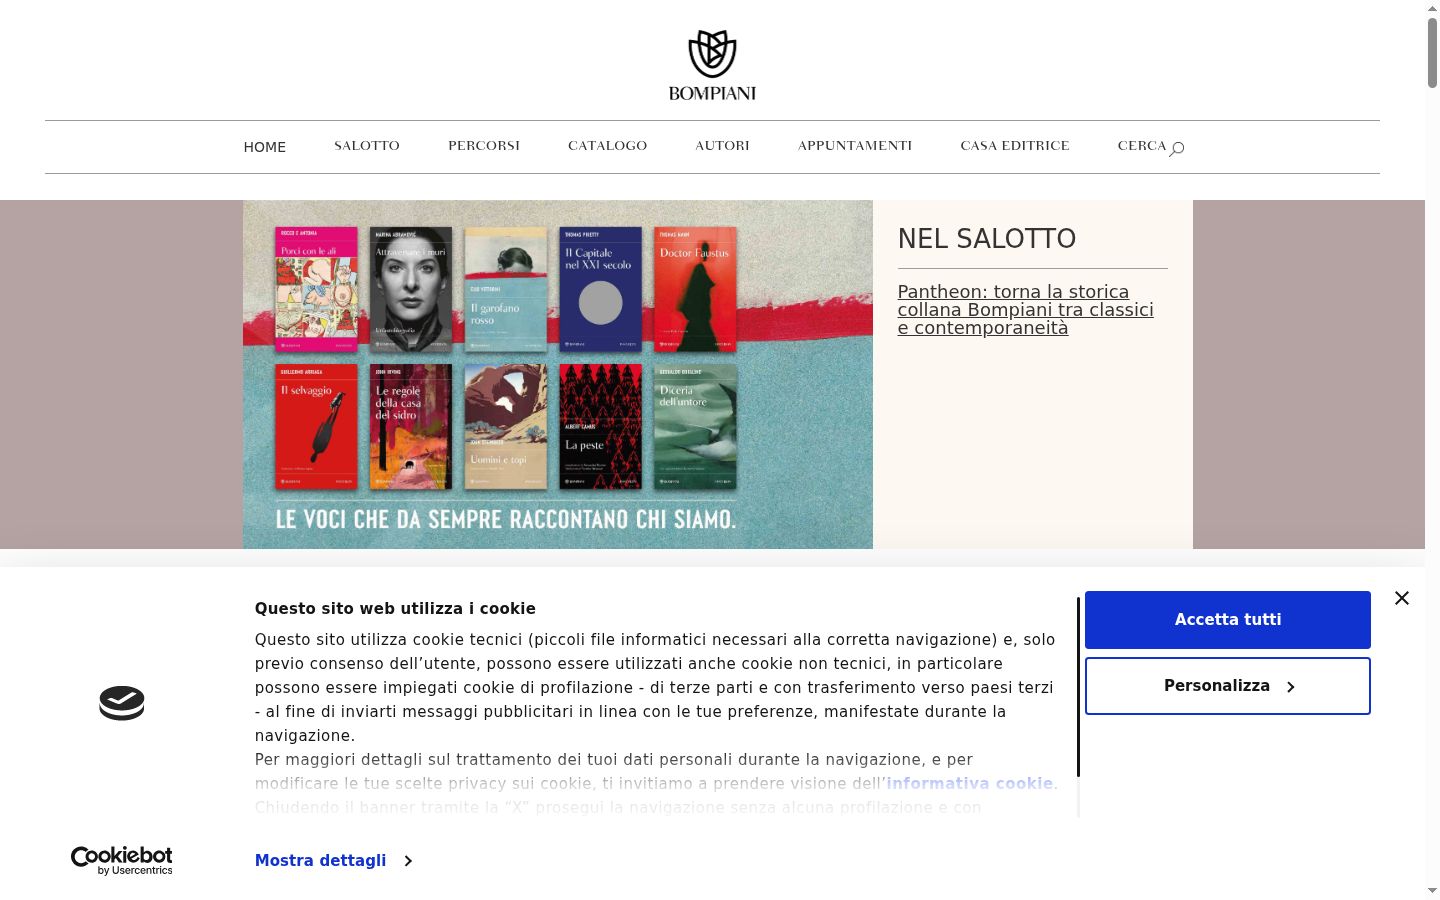Accept all cookies with Accetta tutti
Image resolution: width=1440 pixels, height=900 pixels.
pos(1228,620)
